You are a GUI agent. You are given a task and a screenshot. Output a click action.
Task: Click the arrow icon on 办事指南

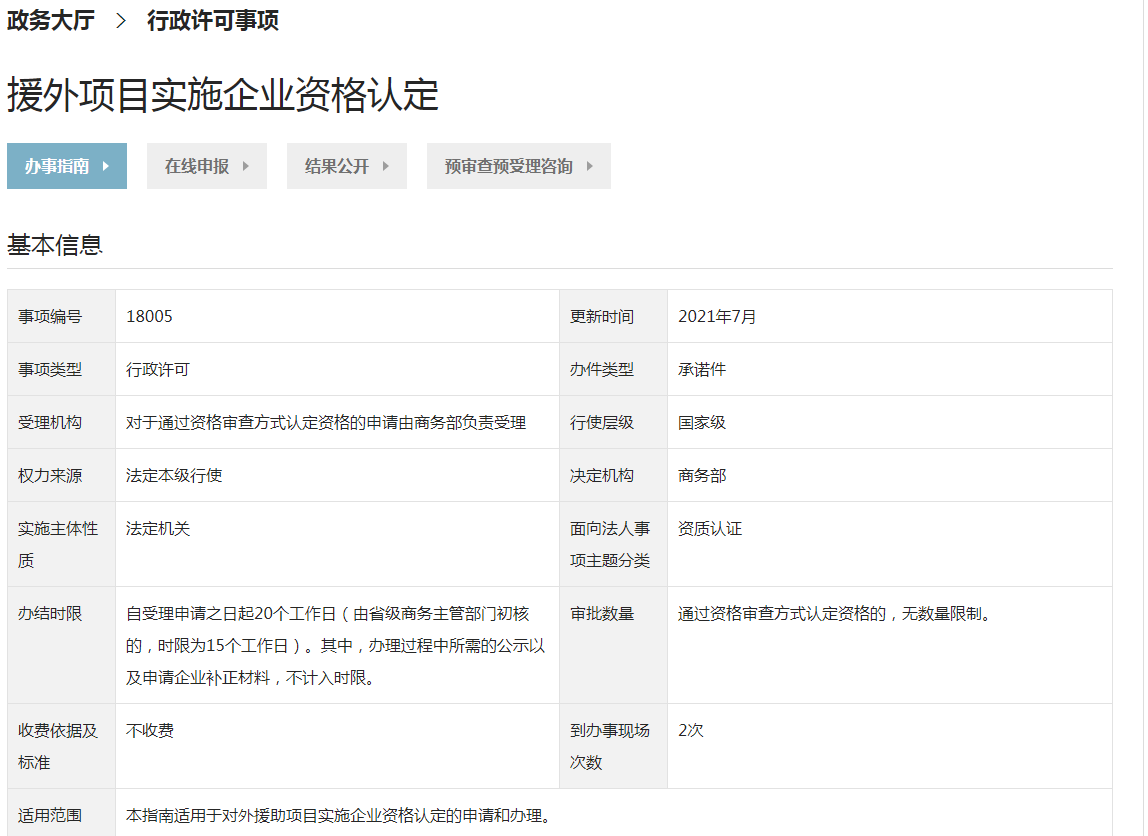click(106, 167)
